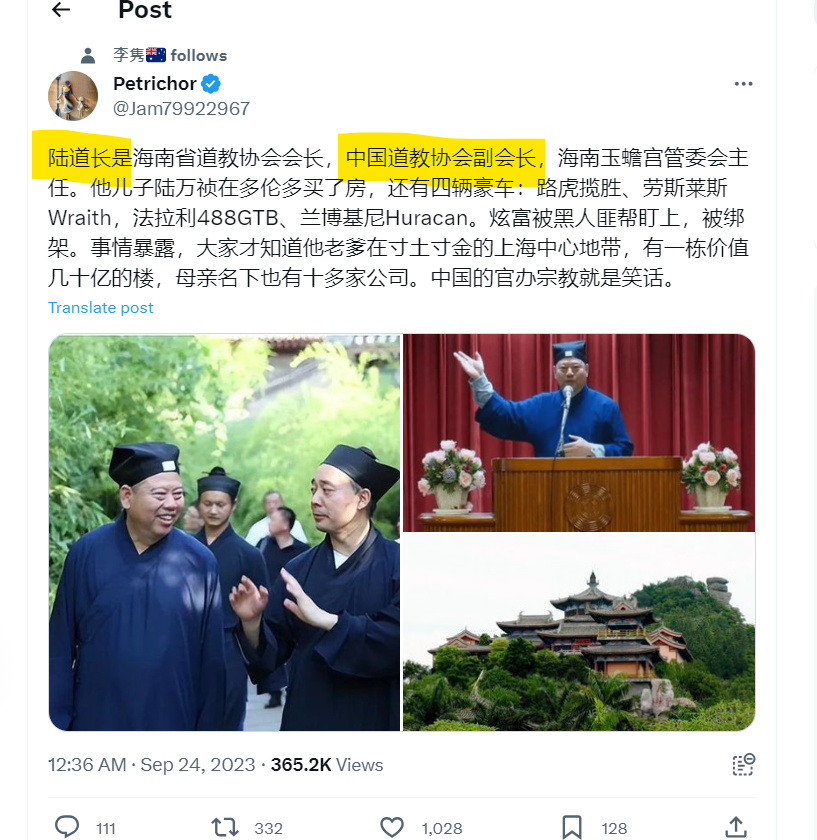Image resolution: width=817 pixels, height=840 pixels.
Task: Open Petrichor's profile avatar
Action: 73,96
